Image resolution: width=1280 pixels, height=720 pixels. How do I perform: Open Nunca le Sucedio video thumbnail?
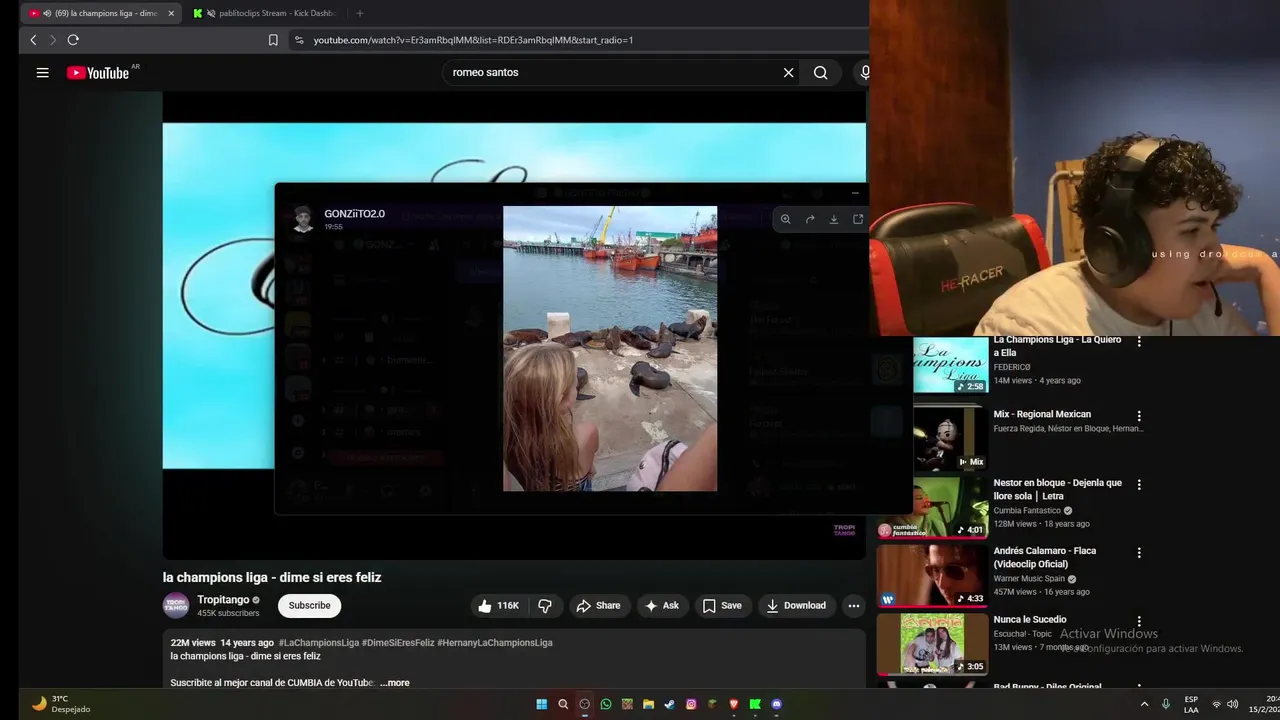[932, 644]
